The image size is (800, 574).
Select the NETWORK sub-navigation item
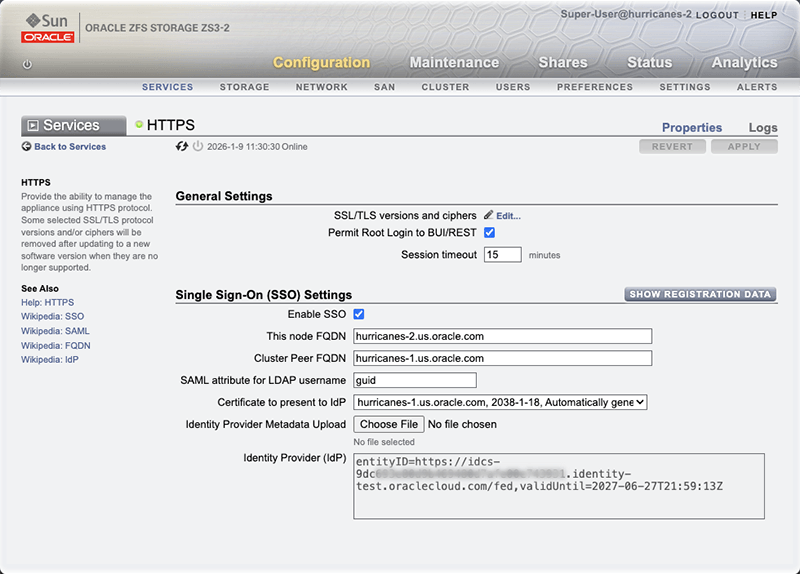coord(321,87)
